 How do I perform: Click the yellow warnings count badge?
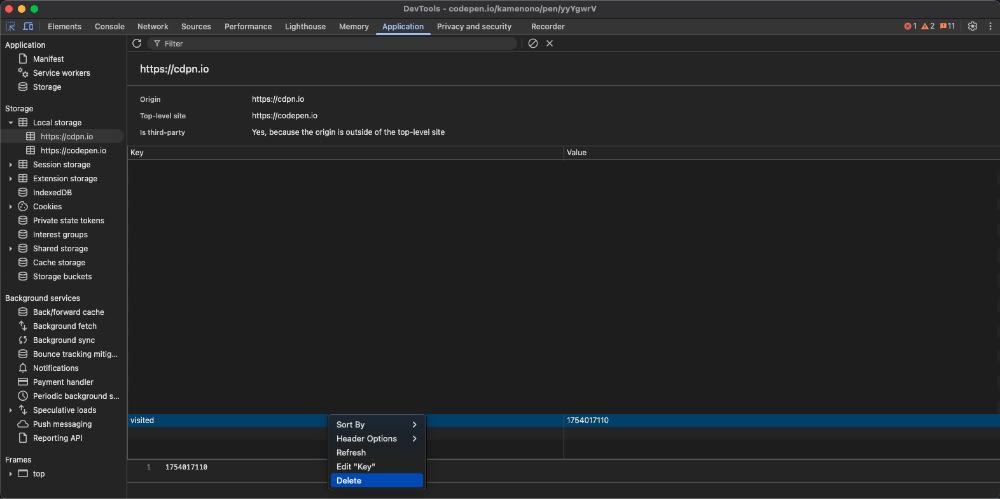tap(928, 26)
